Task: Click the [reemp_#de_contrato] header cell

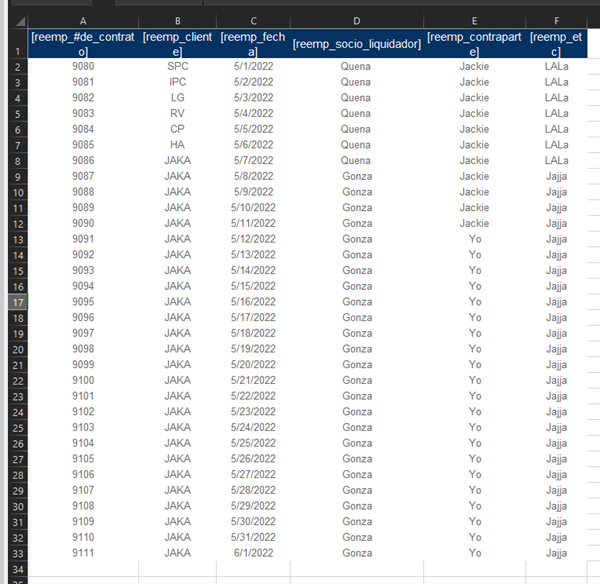Action: coord(83,44)
